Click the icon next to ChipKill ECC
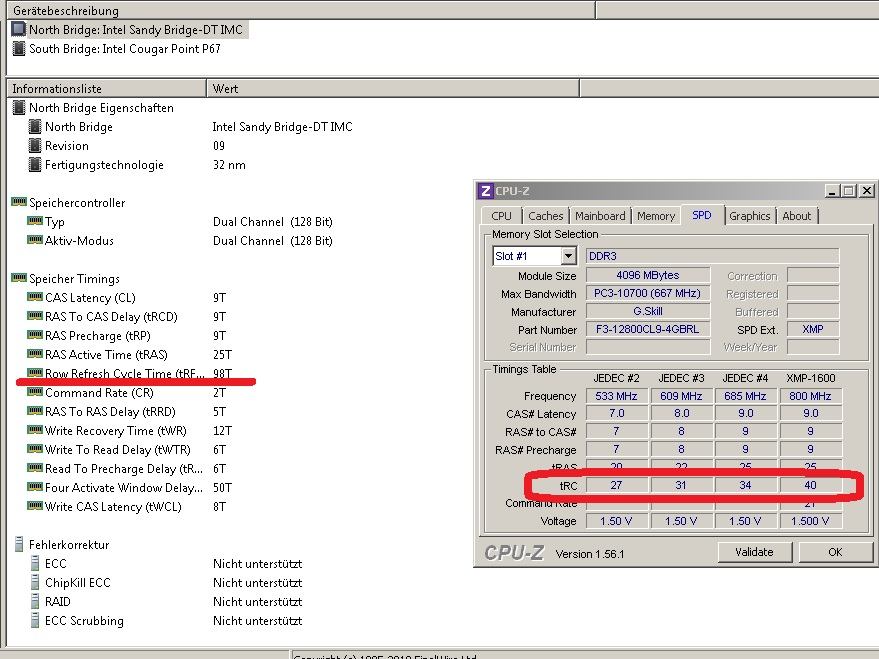Viewport: 879px width, 659px height. 35,582
